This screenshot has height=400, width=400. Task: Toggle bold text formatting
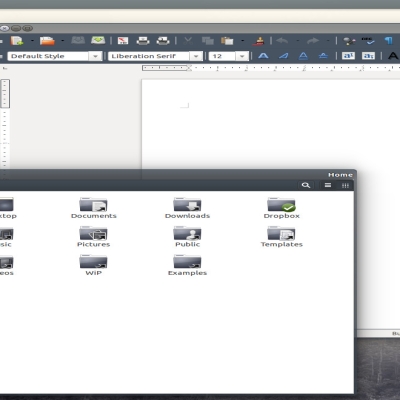(263, 56)
